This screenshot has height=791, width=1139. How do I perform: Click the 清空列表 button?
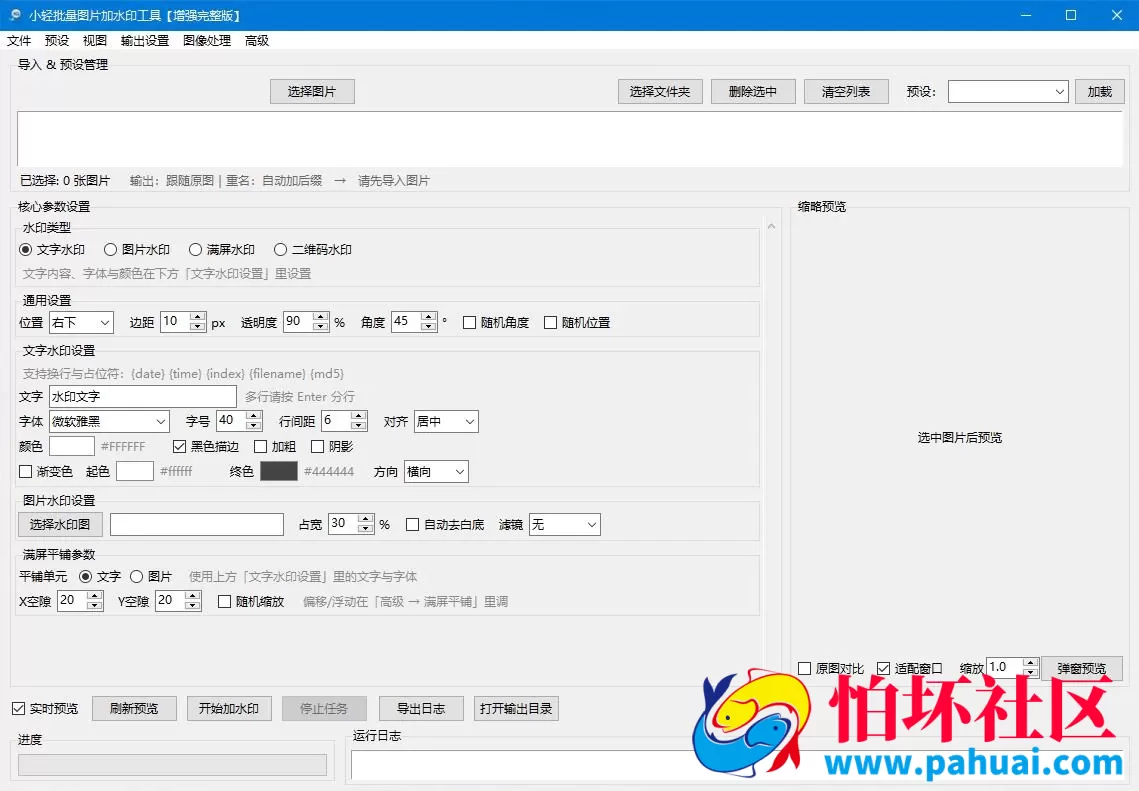(x=846, y=92)
